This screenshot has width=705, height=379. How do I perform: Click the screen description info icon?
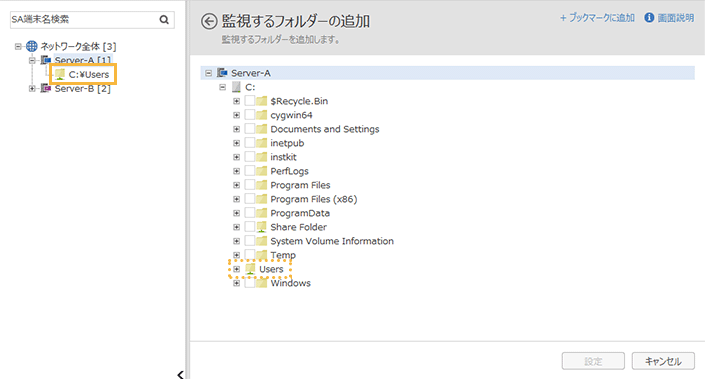pyautogui.click(x=649, y=18)
